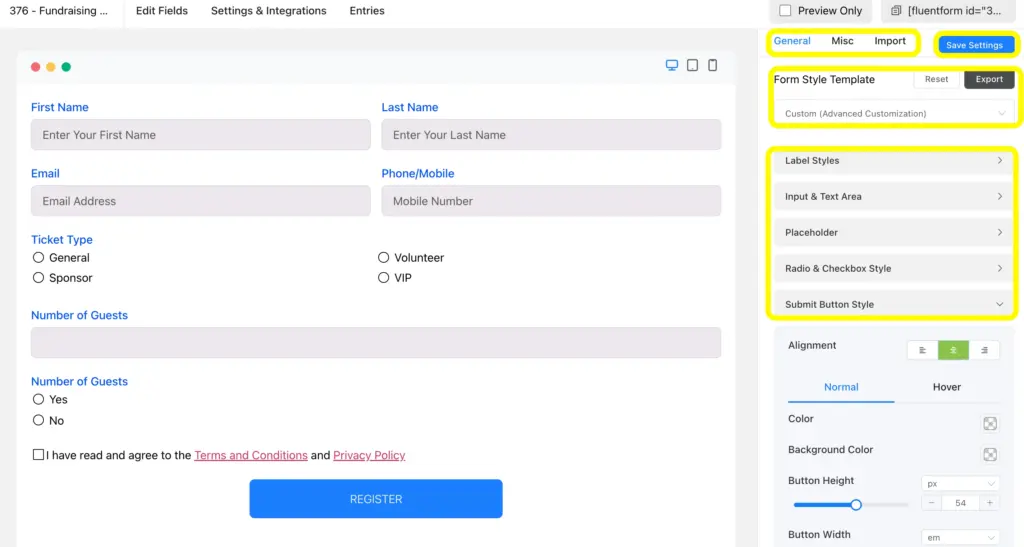The width and height of the screenshot is (1024, 547).
Task: Decrease button height with minus
Action: pyautogui.click(x=931, y=503)
